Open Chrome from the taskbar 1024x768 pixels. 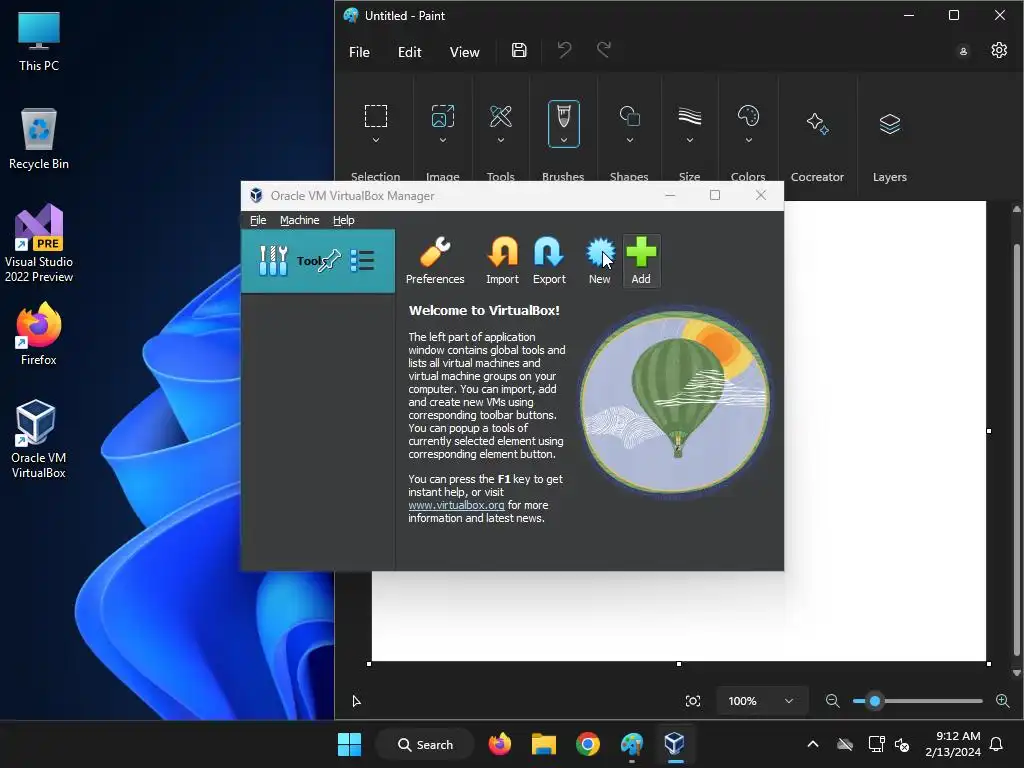[x=588, y=744]
